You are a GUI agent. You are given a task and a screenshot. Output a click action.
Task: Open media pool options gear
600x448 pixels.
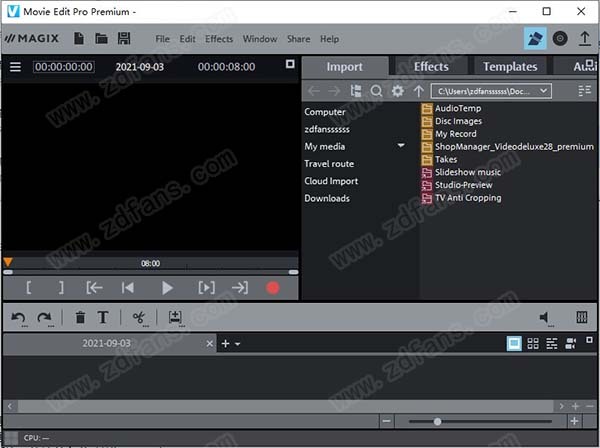[398, 91]
